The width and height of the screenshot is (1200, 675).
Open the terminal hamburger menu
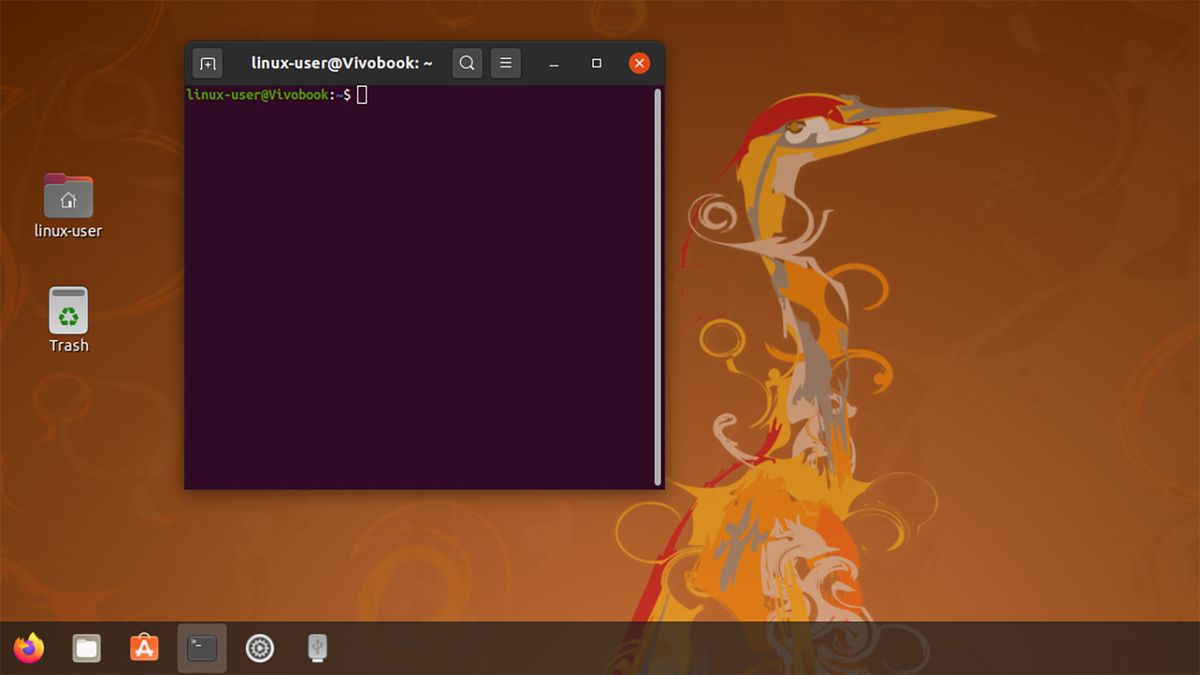pyautogui.click(x=505, y=63)
